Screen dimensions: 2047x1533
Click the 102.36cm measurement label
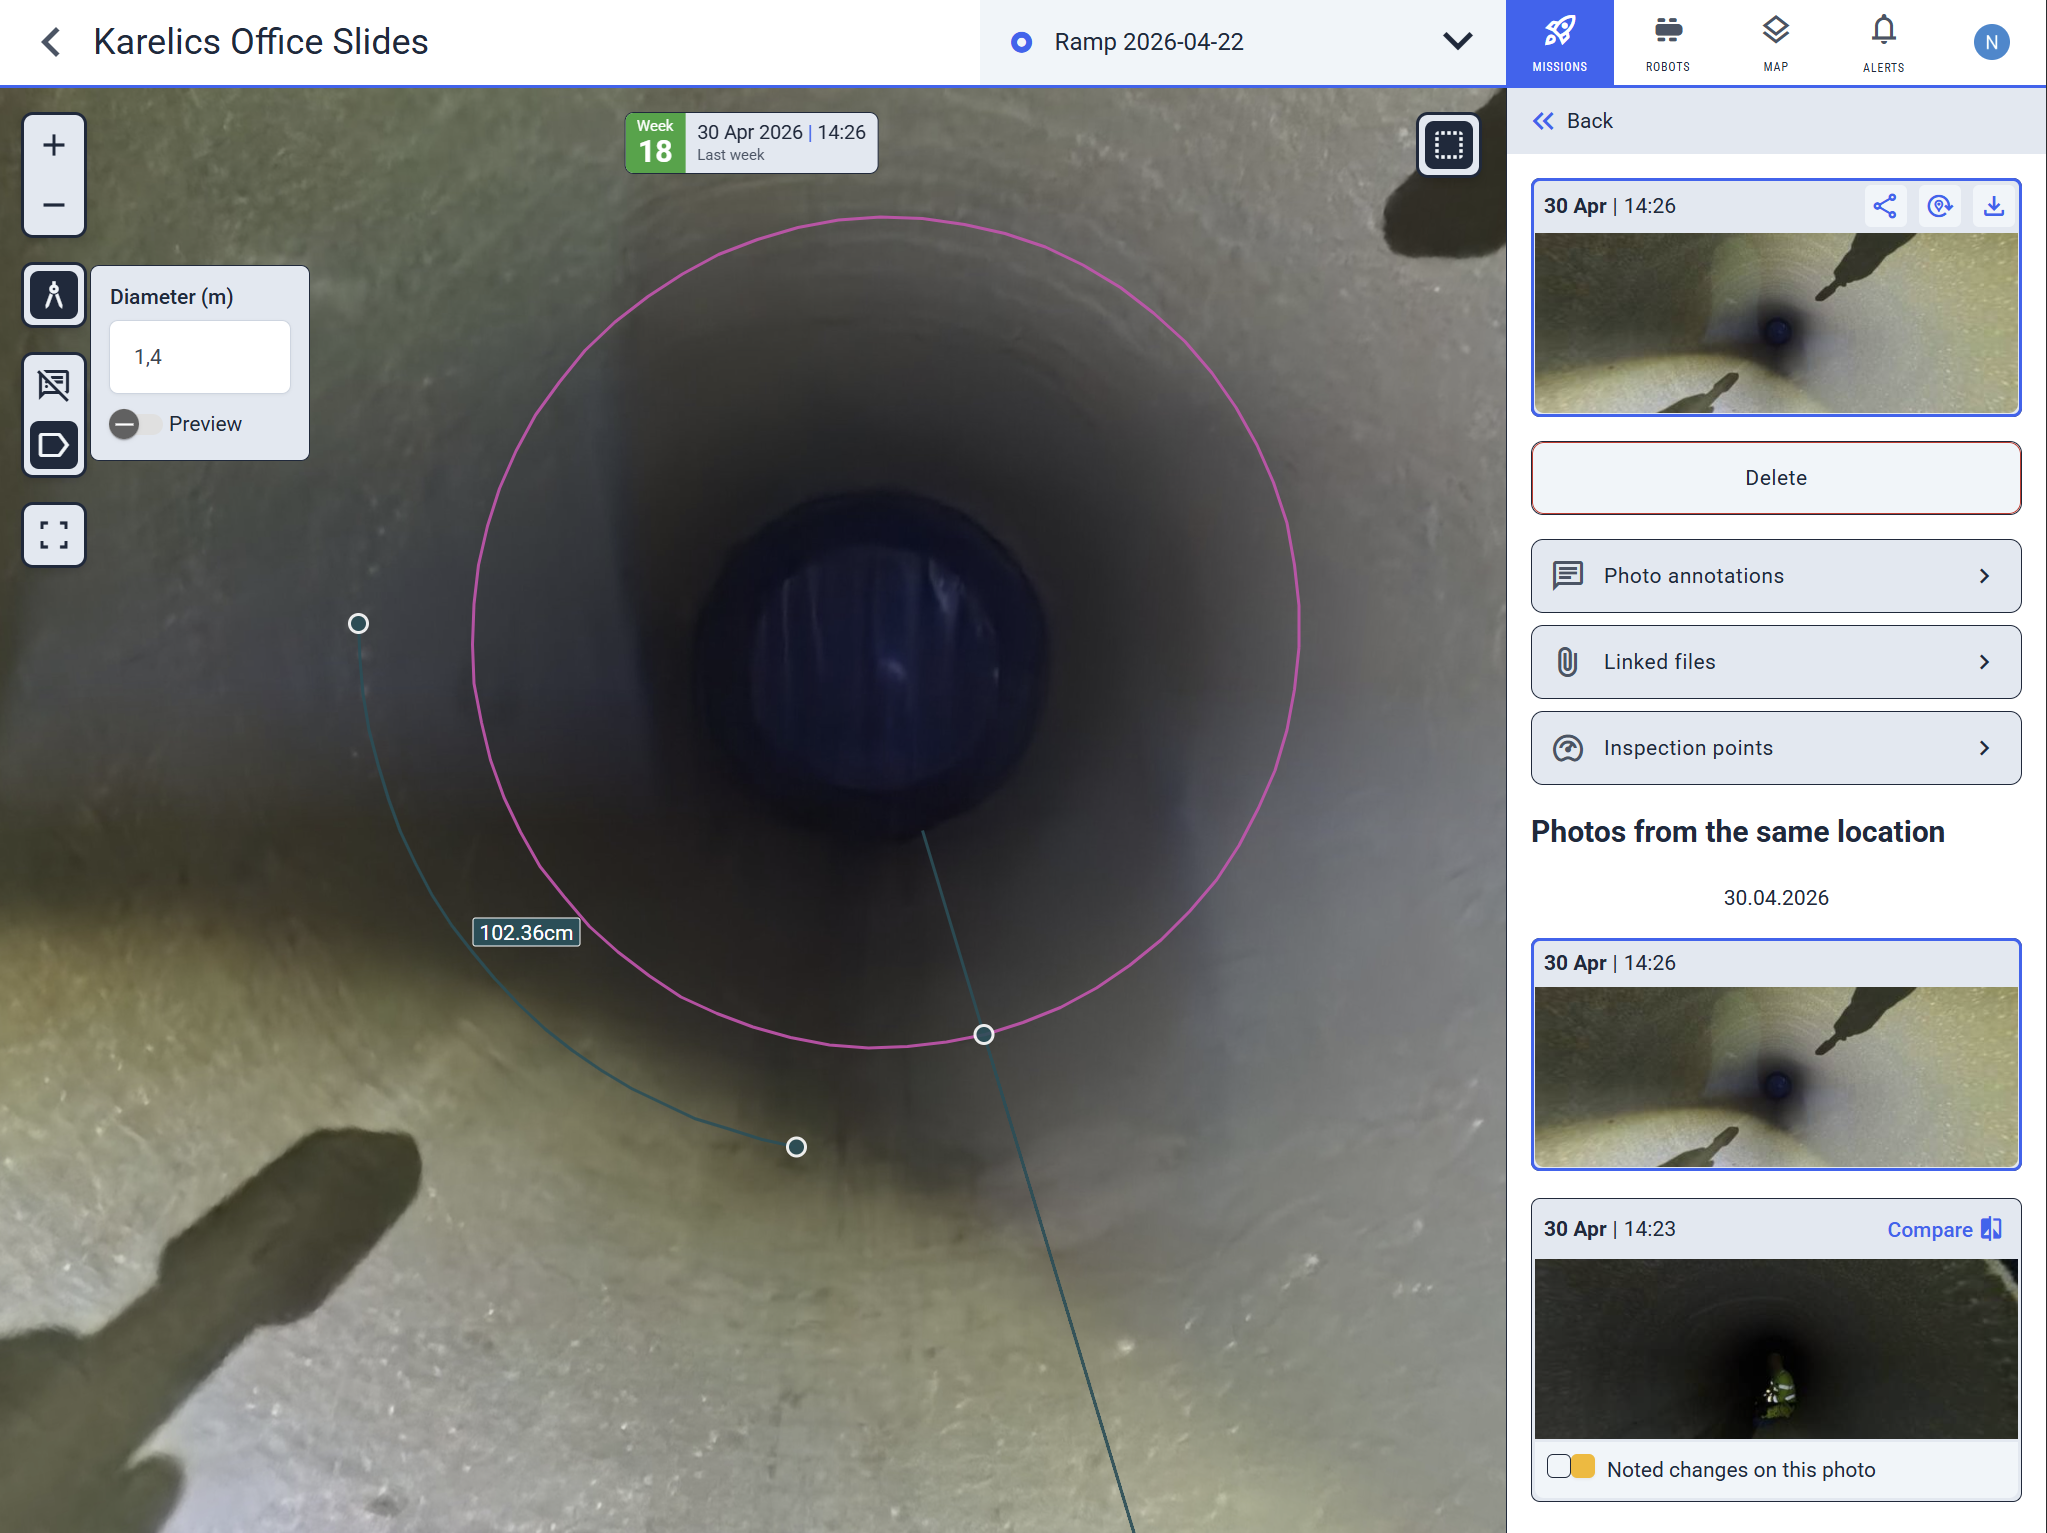point(526,932)
